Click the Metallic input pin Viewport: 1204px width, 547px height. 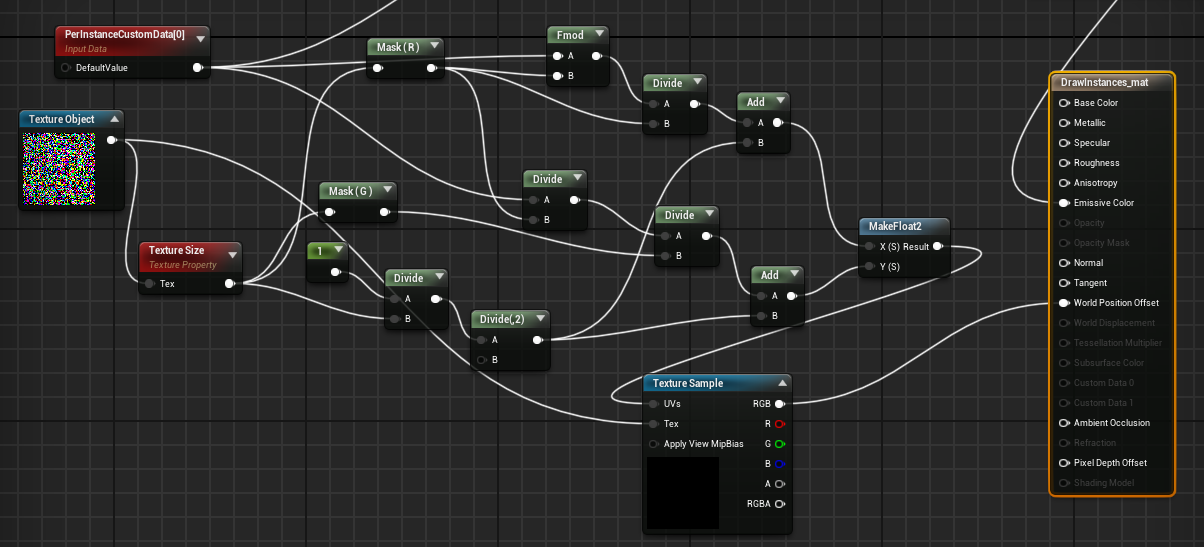[1063, 123]
